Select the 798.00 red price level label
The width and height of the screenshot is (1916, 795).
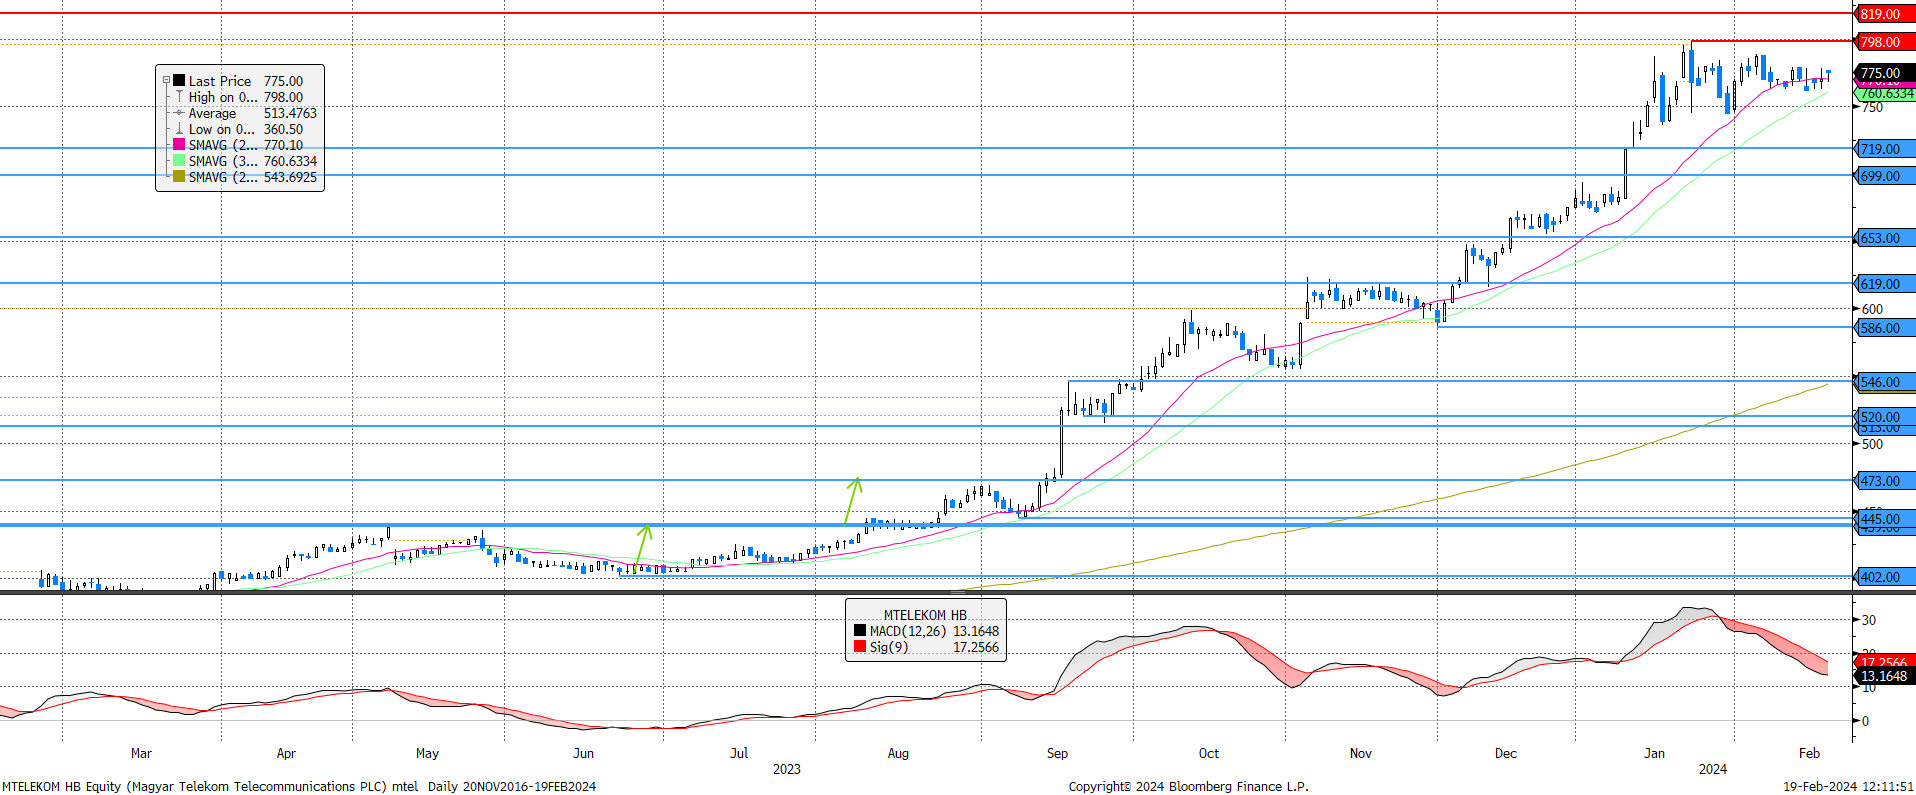(1883, 42)
